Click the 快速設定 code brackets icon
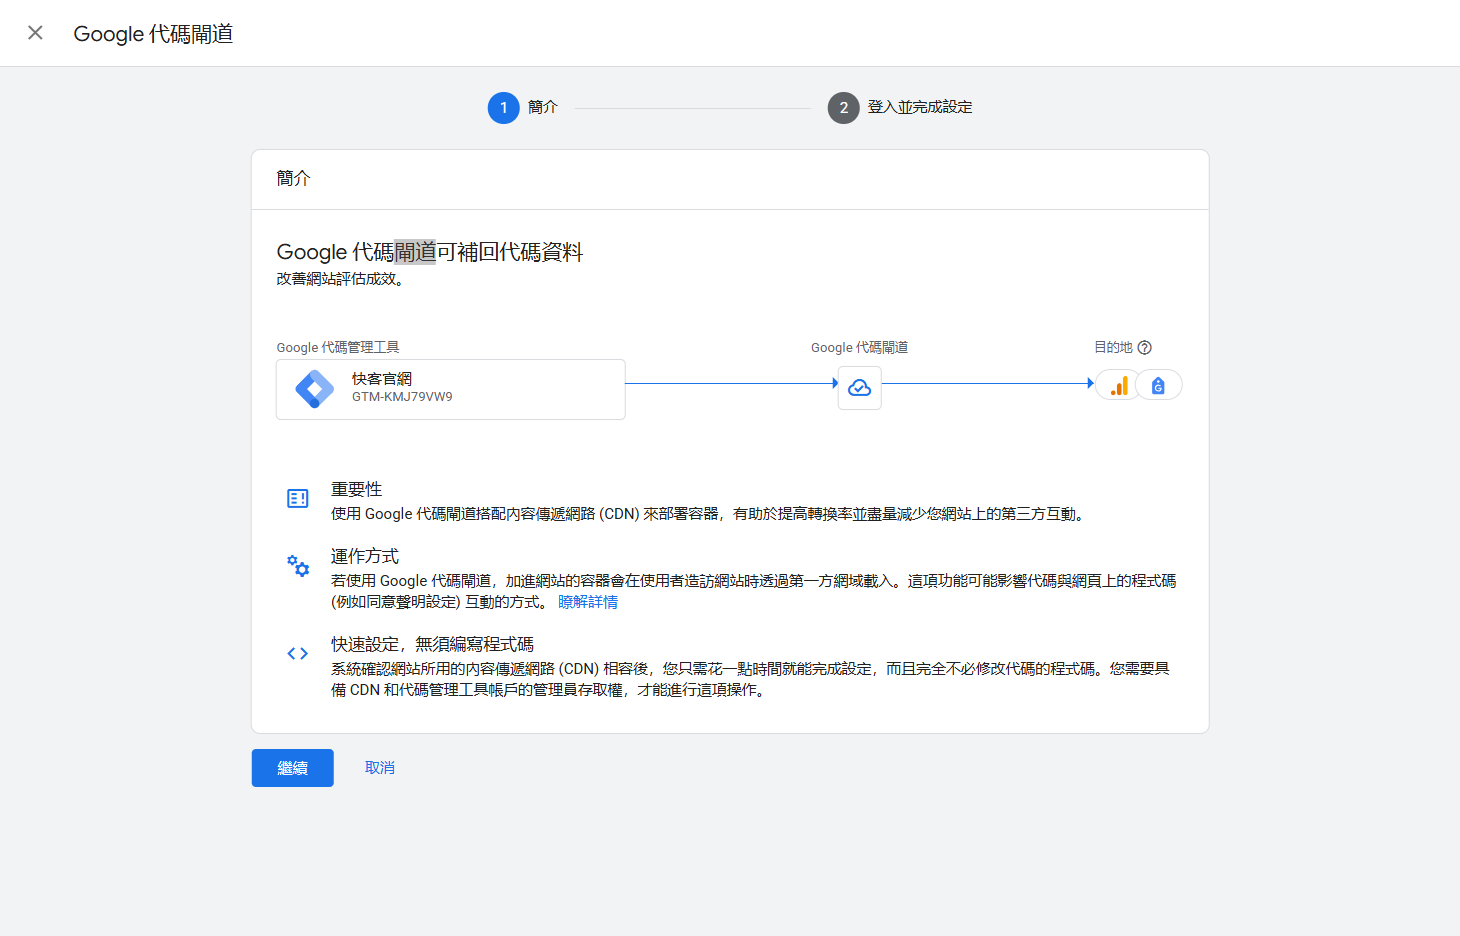This screenshot has width=1460, height=936. pyautogui.click(x=298, y=654)
